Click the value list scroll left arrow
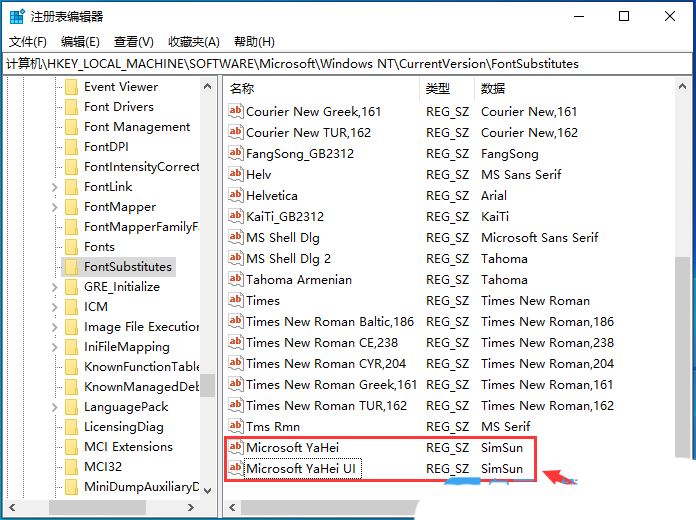696x520 pixels. tap(232, 507)
